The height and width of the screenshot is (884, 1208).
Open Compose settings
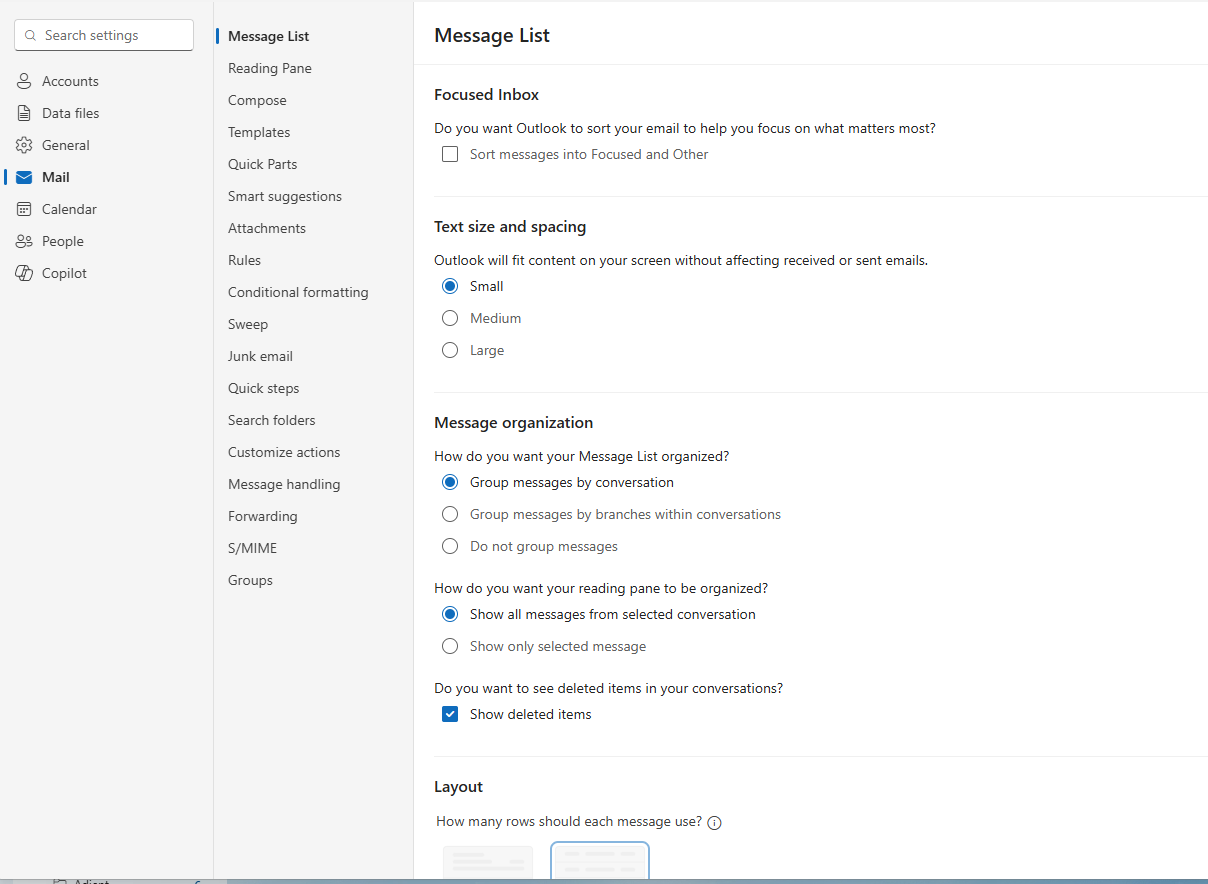pyautogui.click(x=257, y=100)
